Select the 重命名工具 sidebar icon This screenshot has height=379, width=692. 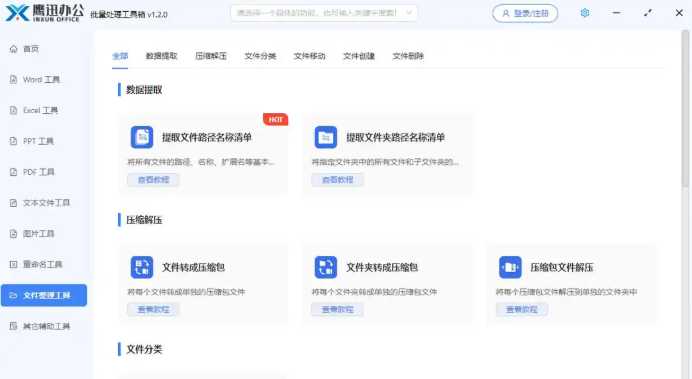tap(14, 264)
